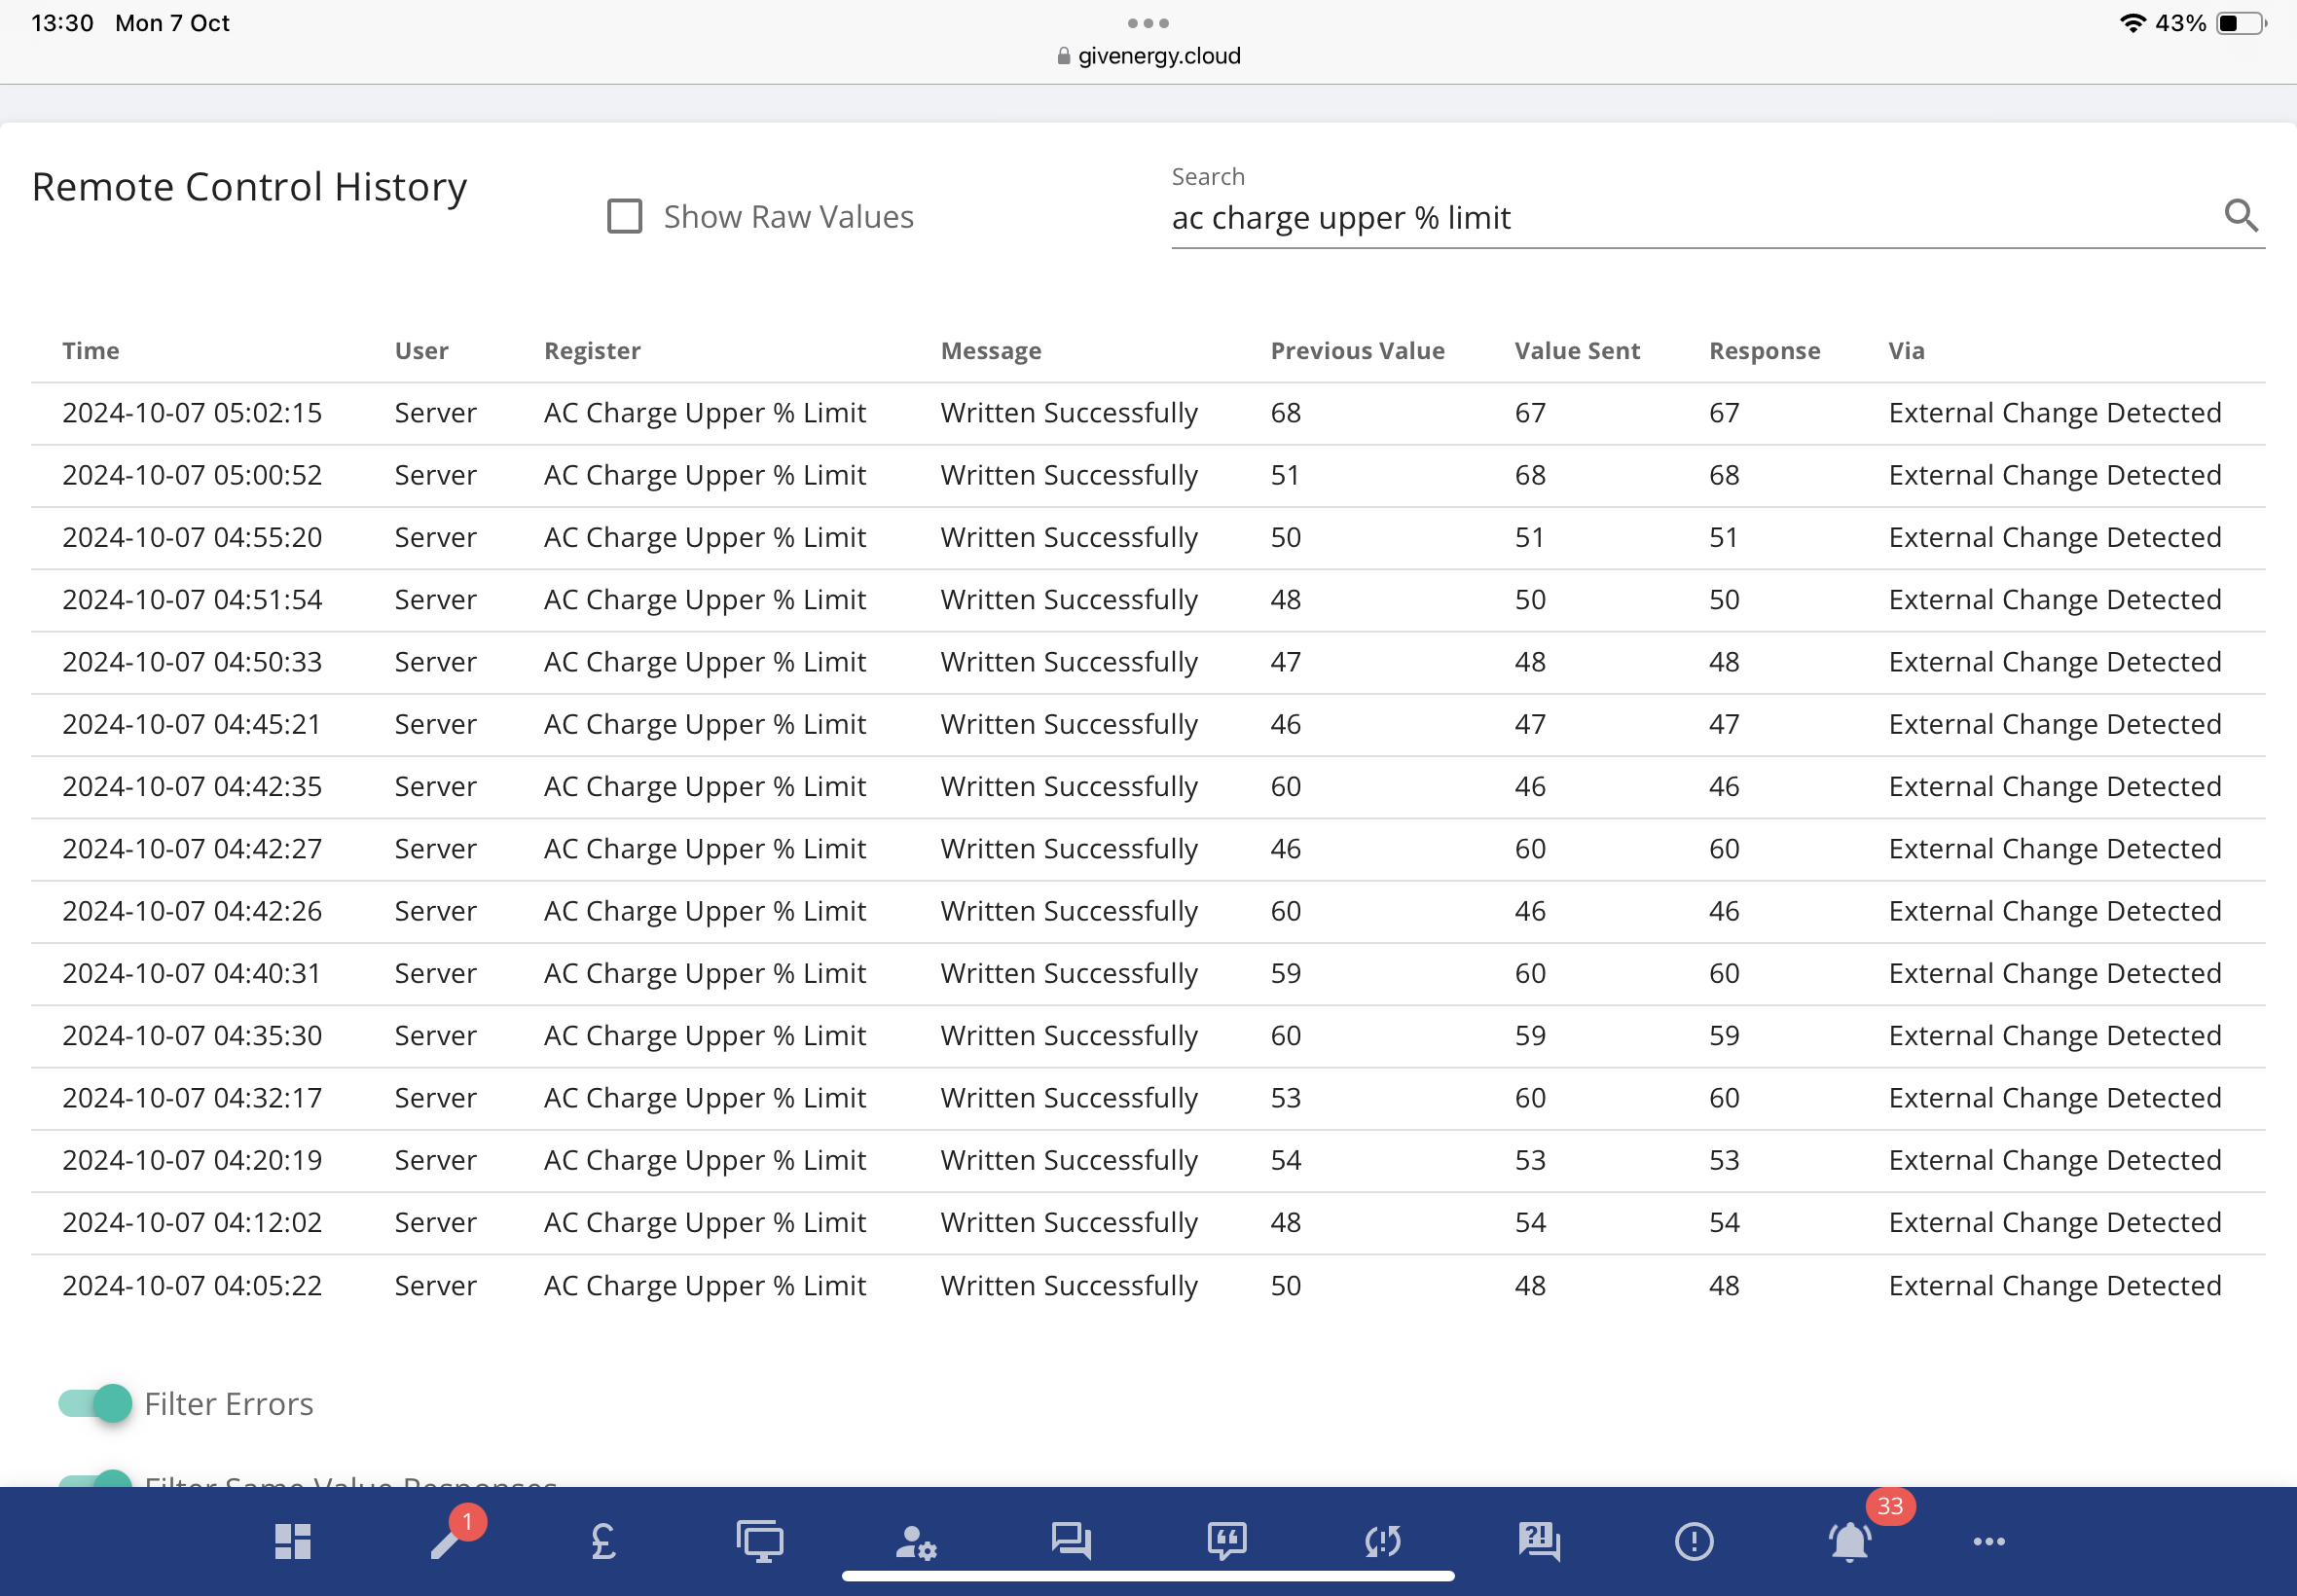
Task: Click AC Charge Upper % Limit in 04:40:31 row
Action: (x=705, y=973)
